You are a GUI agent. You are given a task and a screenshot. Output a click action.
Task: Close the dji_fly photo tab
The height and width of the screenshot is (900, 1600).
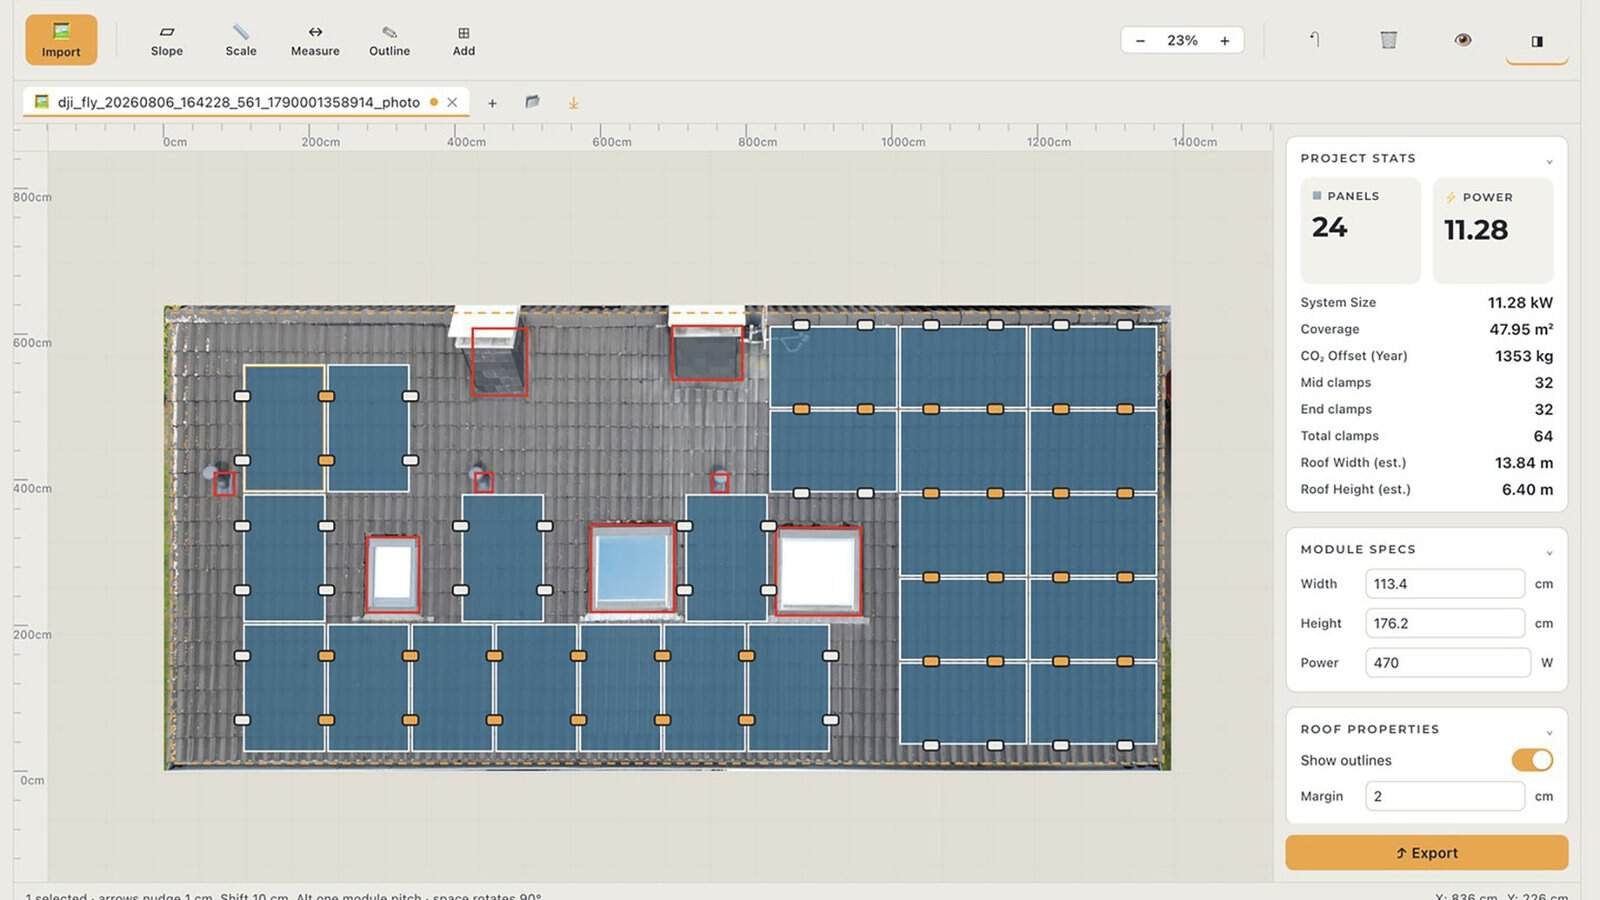452,102
